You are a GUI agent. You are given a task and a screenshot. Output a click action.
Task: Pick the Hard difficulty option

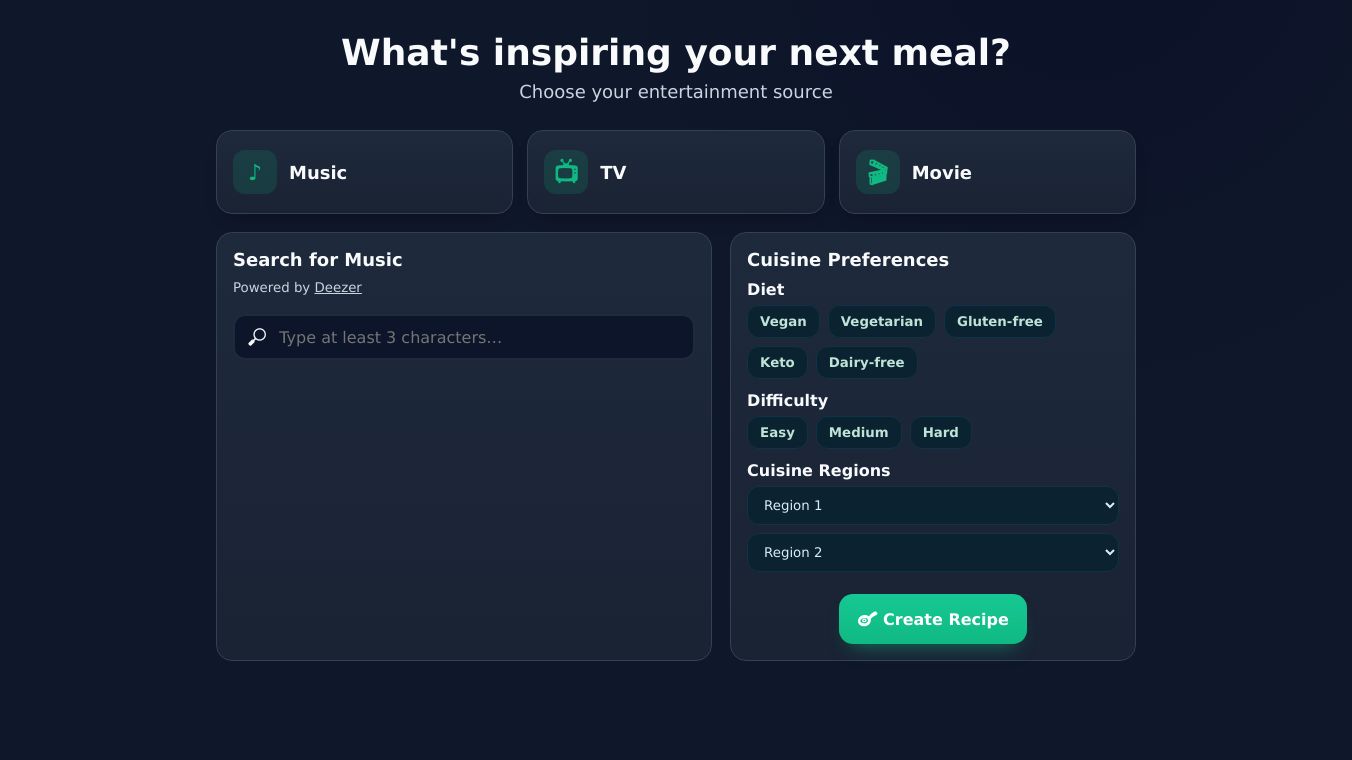pyautogui.click(x=940, y=432)
